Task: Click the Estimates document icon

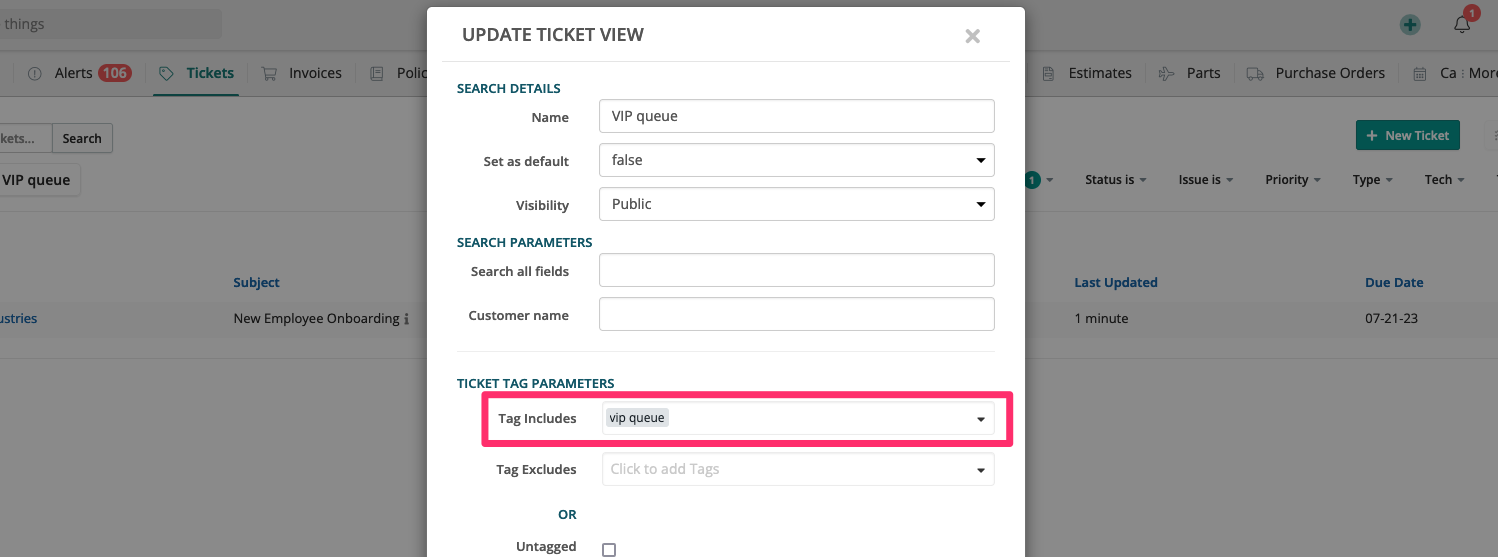Action: click(x=1048, y=73)
